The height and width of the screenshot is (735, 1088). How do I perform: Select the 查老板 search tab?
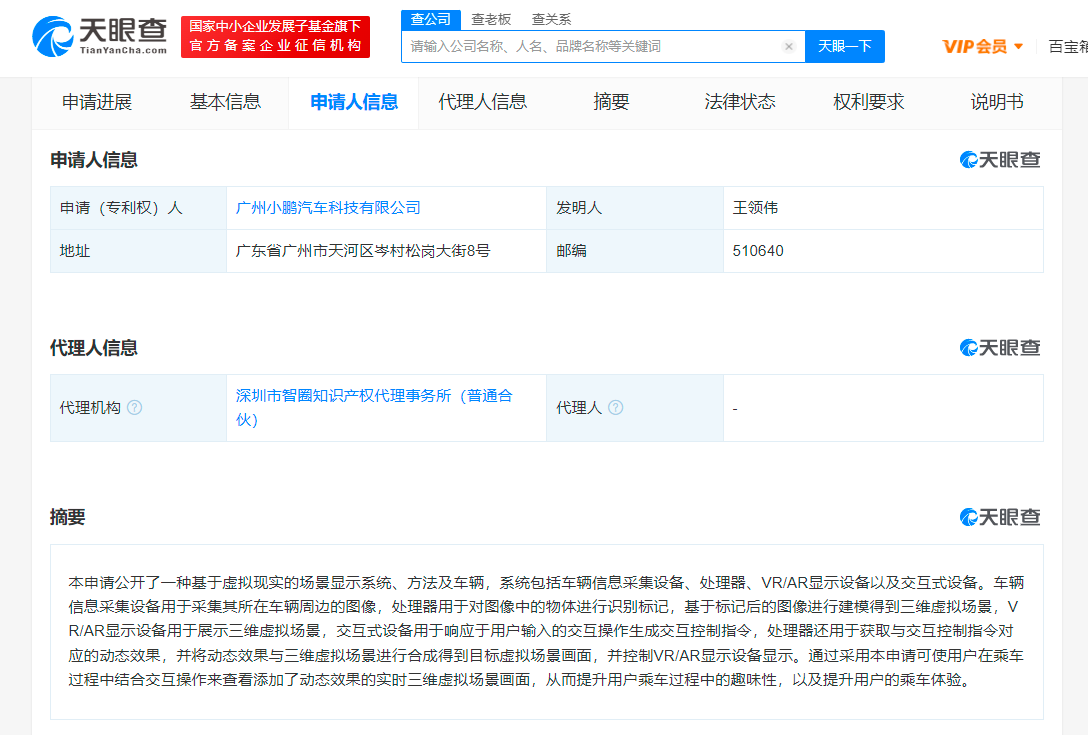tap(491, 19)
